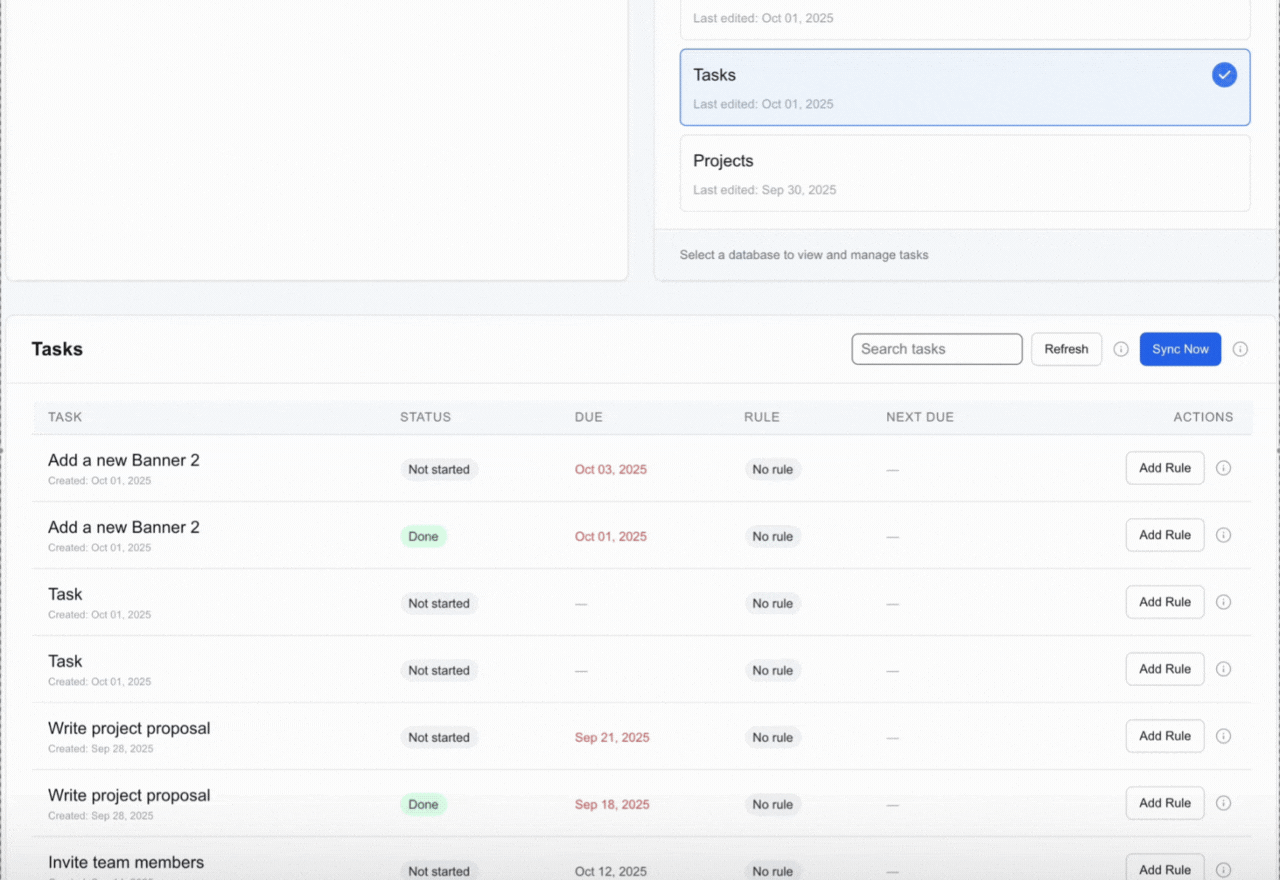
Task: Add a rule to Write project proposal
Action: [1164, 736]
